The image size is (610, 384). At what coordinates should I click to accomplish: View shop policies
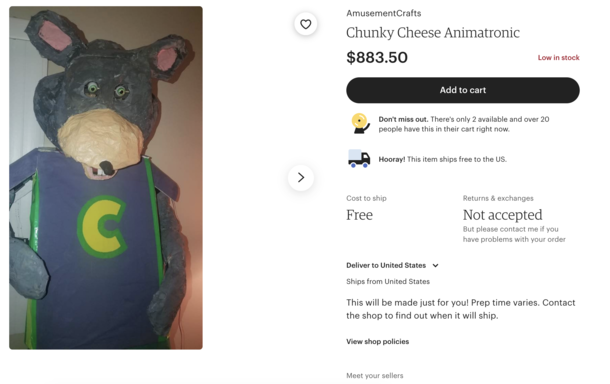(x=377, y=342)
